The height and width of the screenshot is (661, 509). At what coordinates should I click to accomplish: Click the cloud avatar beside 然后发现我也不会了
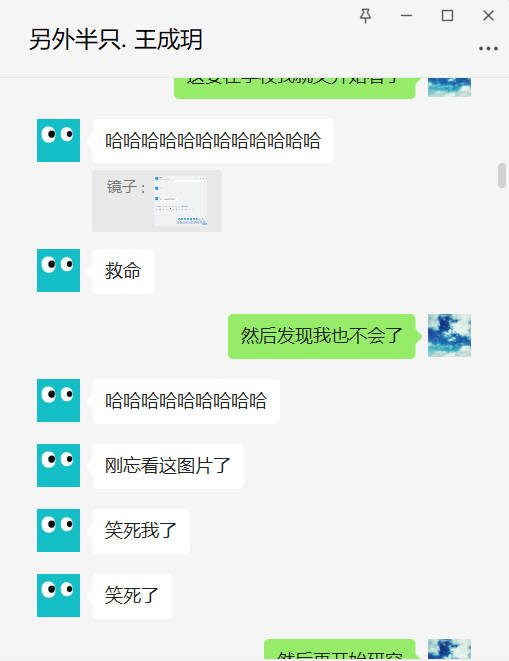(x=449, y=336)
